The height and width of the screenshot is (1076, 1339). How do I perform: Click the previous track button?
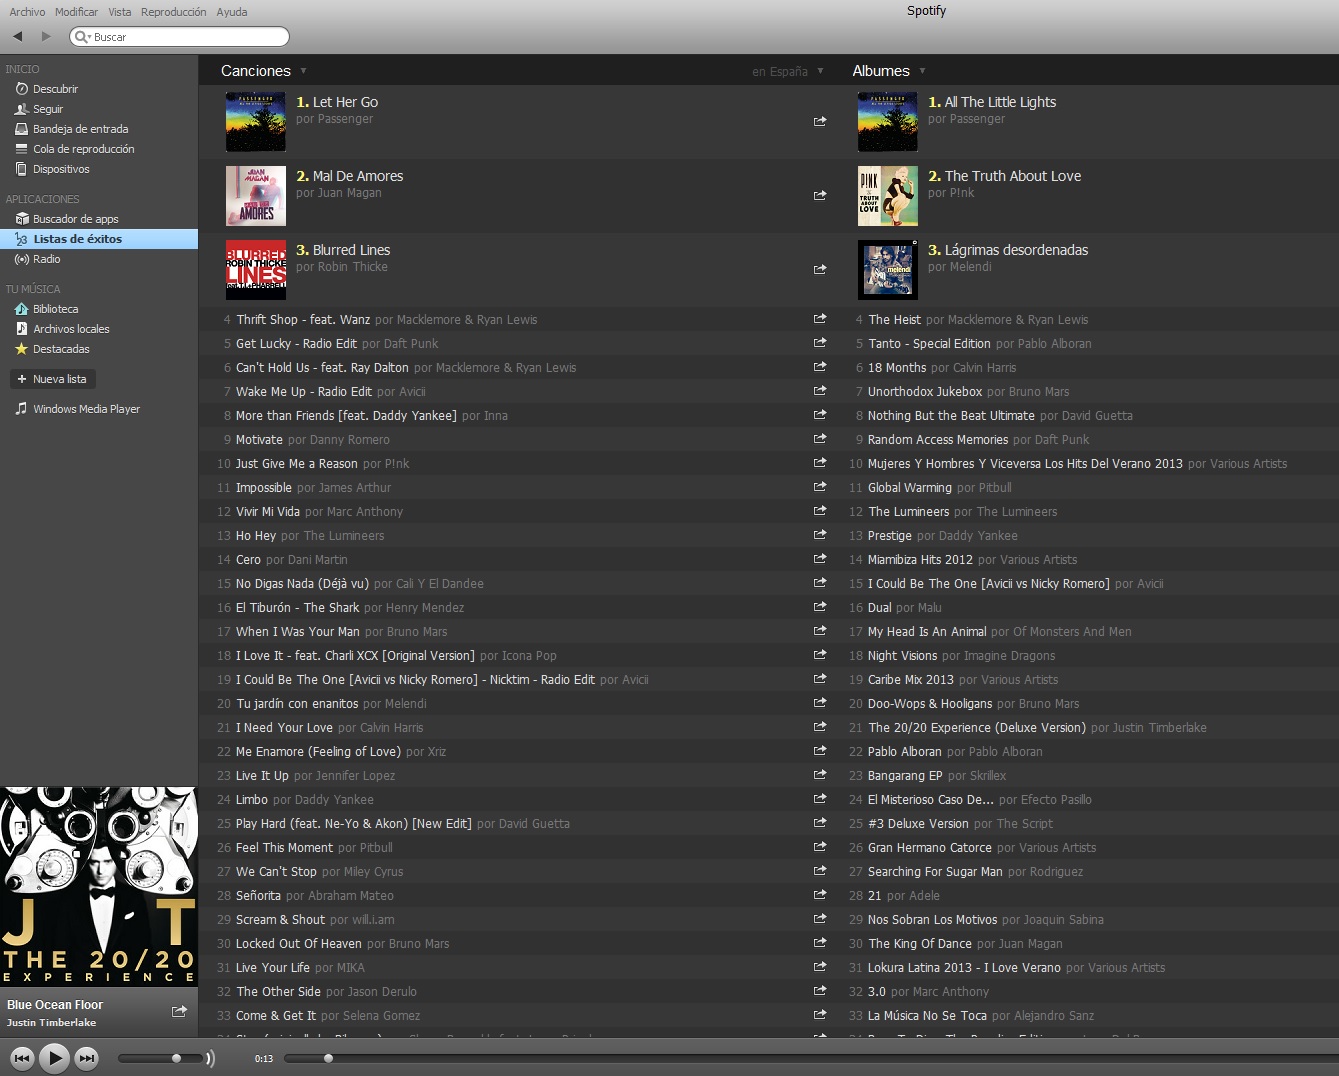[22, 1058]
